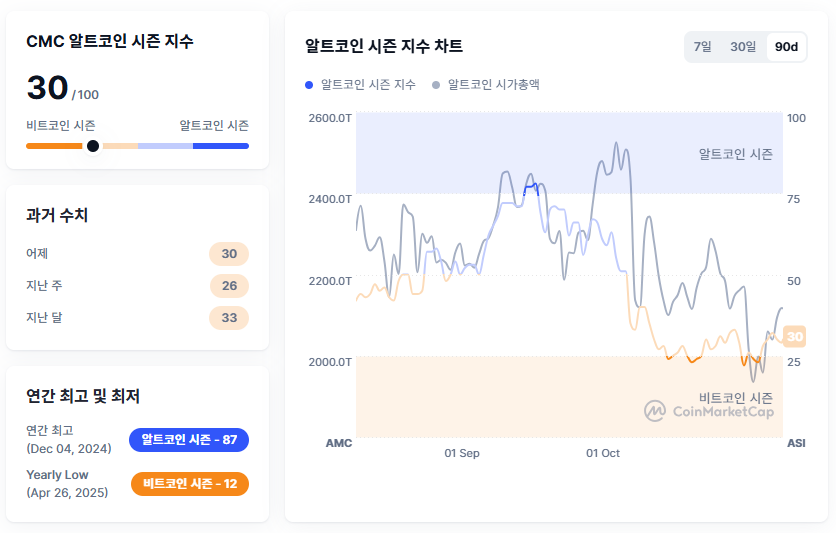Click the gray dot beside 알트코인 시가총액 legend

pos(436,85)
